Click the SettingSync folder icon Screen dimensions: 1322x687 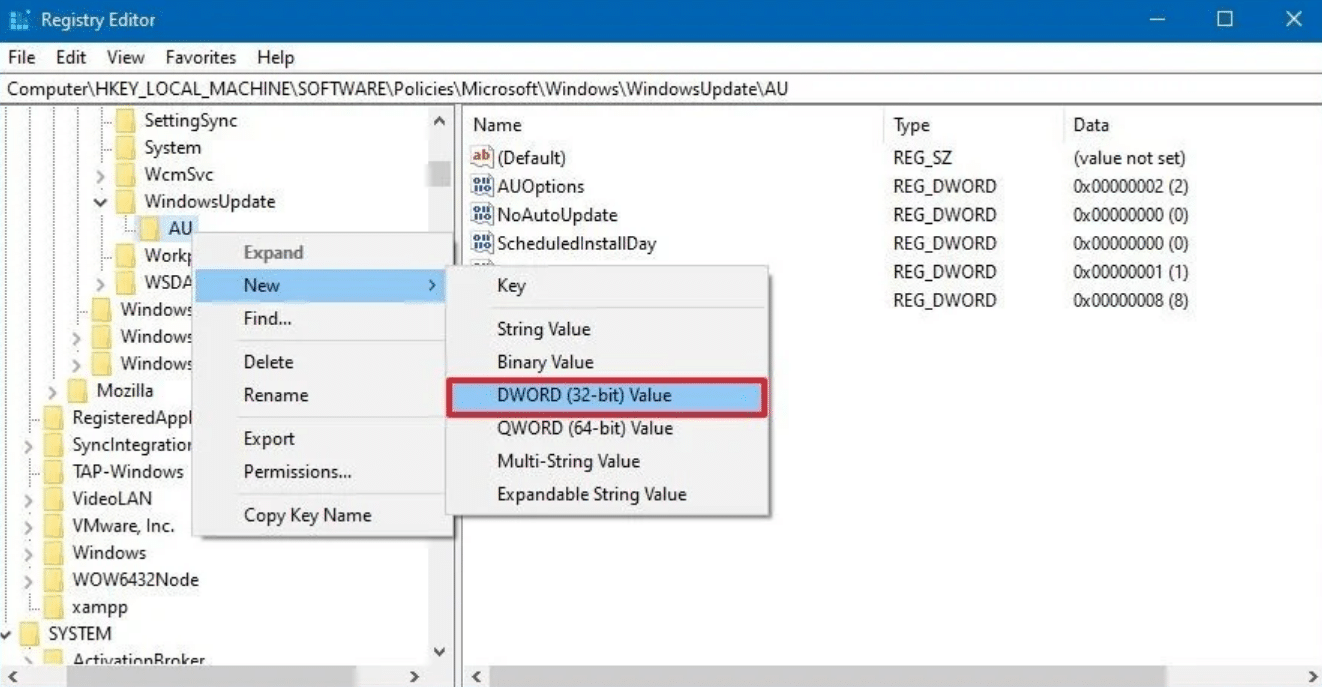[x=126, y=121]
